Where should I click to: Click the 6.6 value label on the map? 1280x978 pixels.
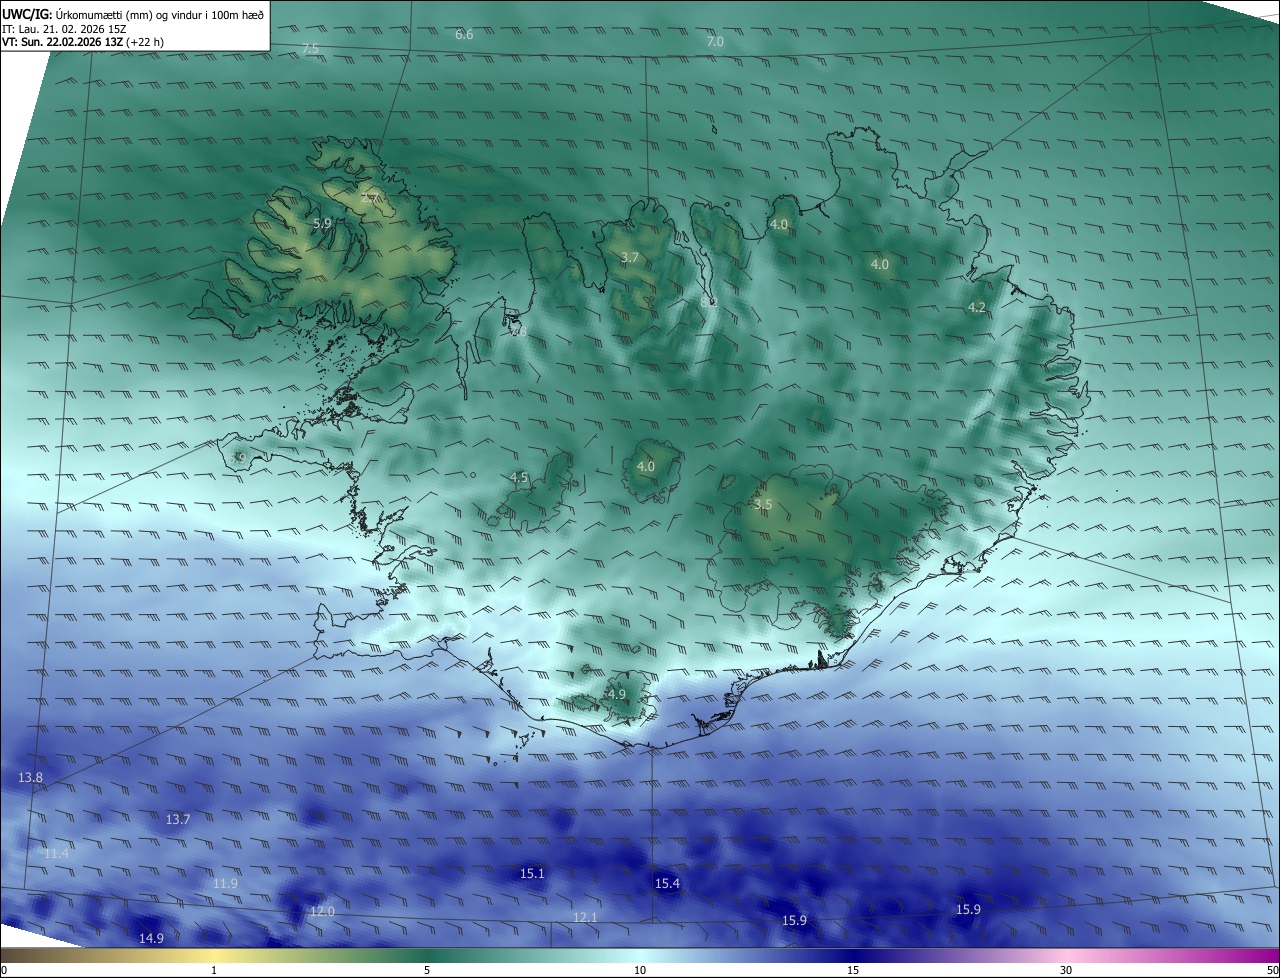coord(464,35)
